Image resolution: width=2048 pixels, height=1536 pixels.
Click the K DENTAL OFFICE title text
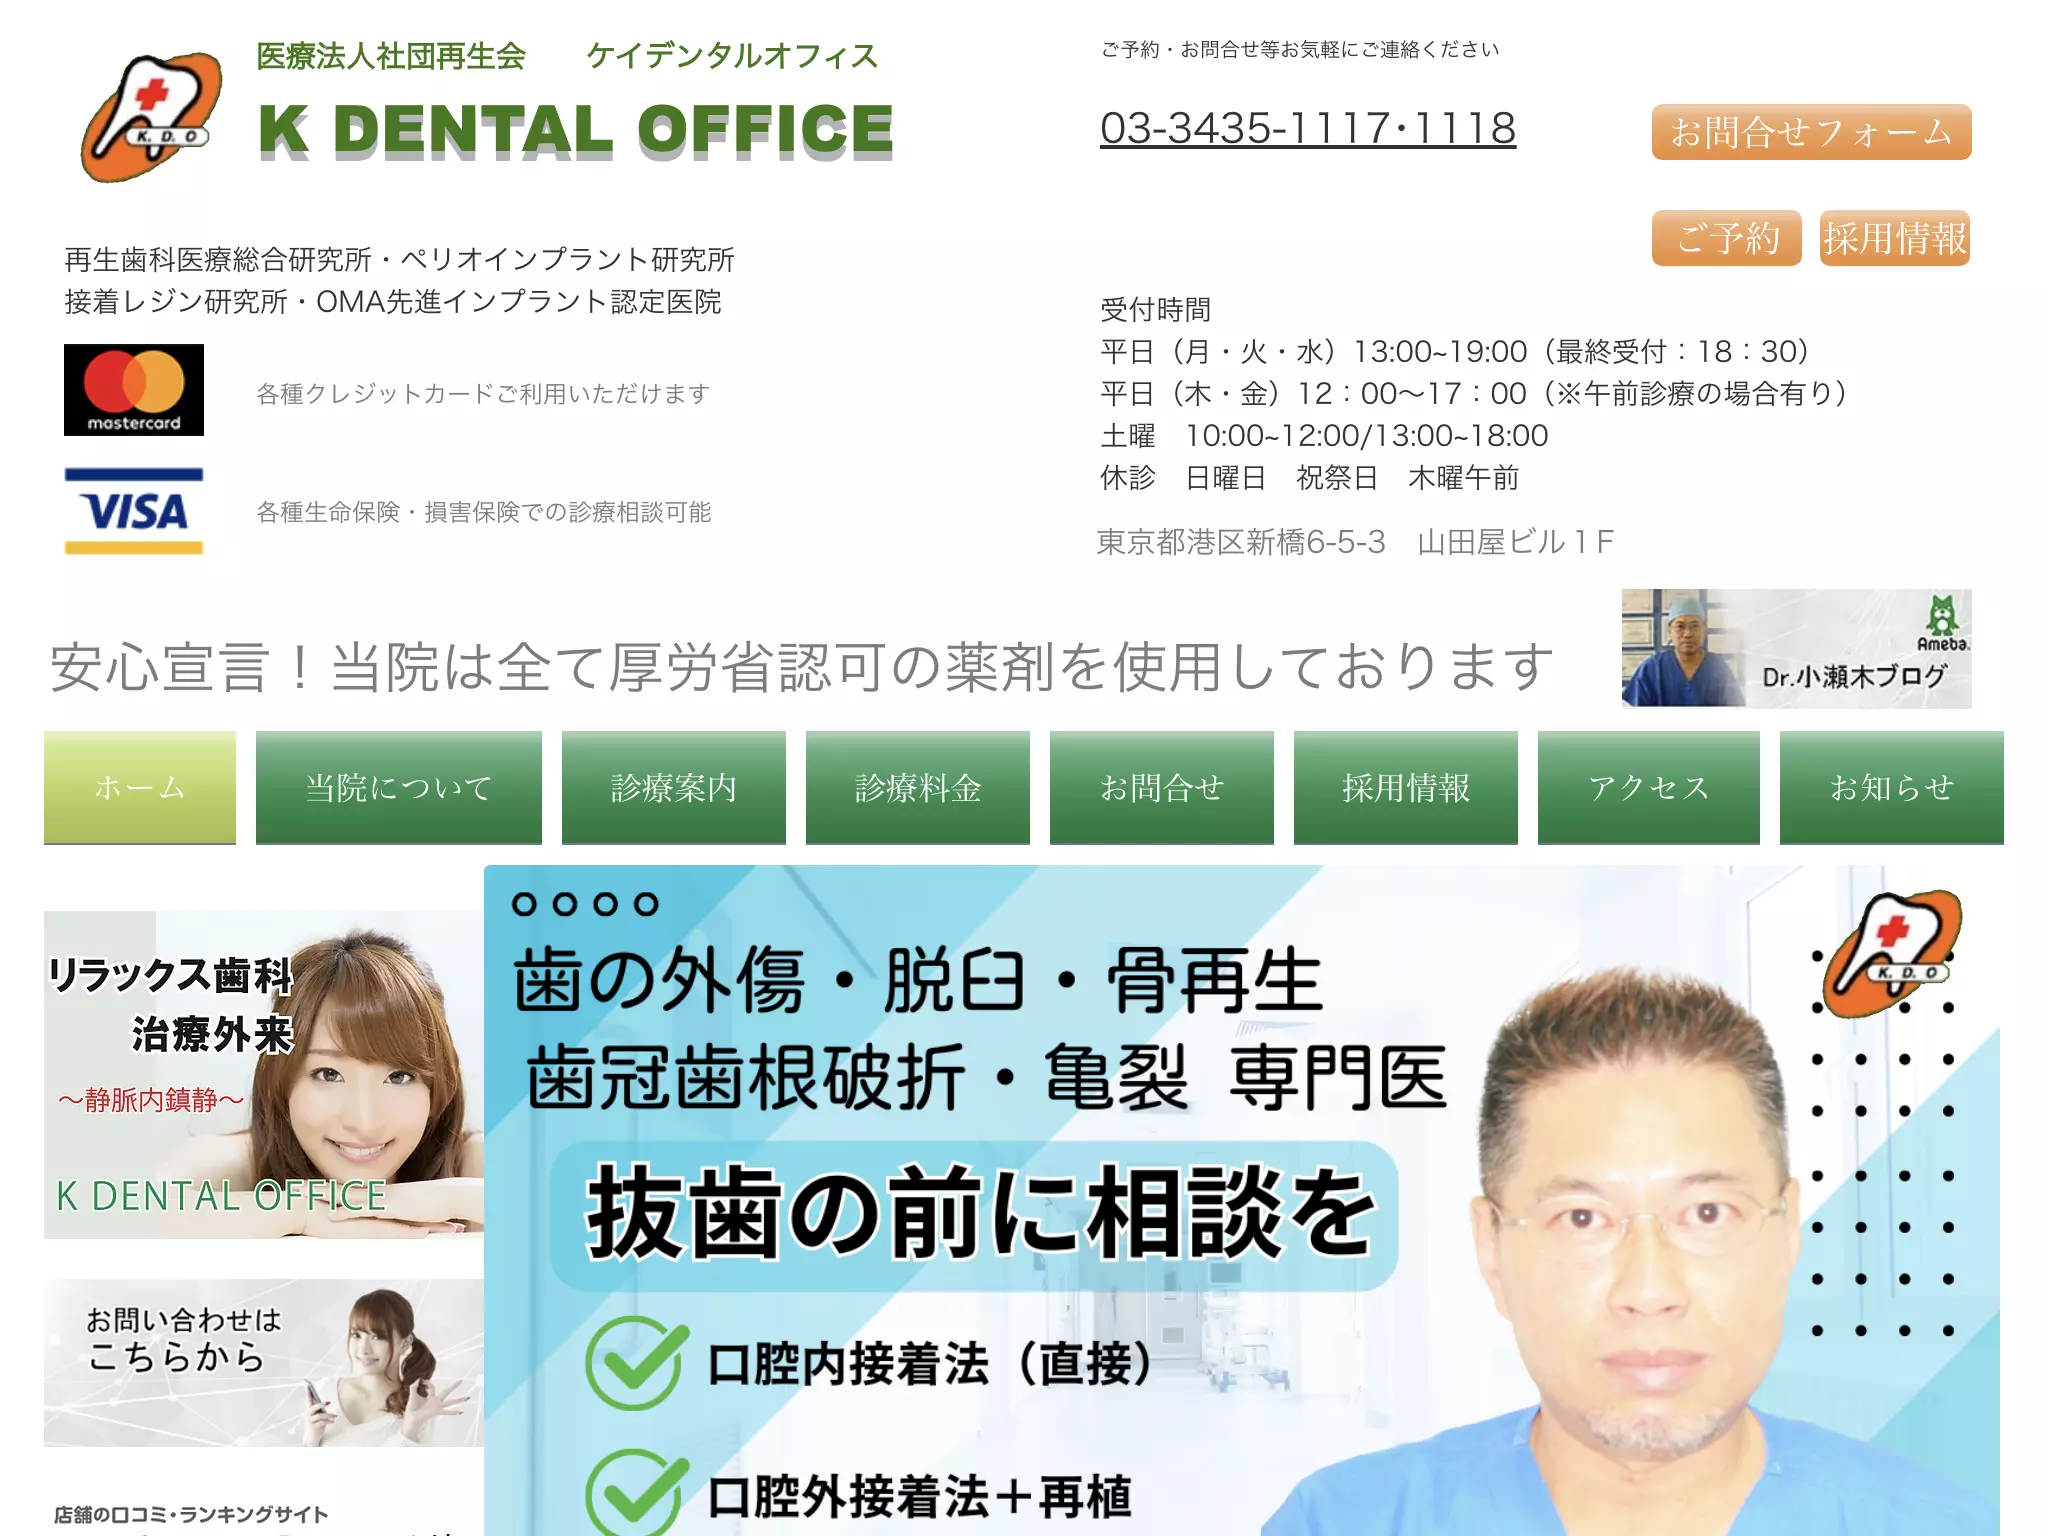[575, 131]
